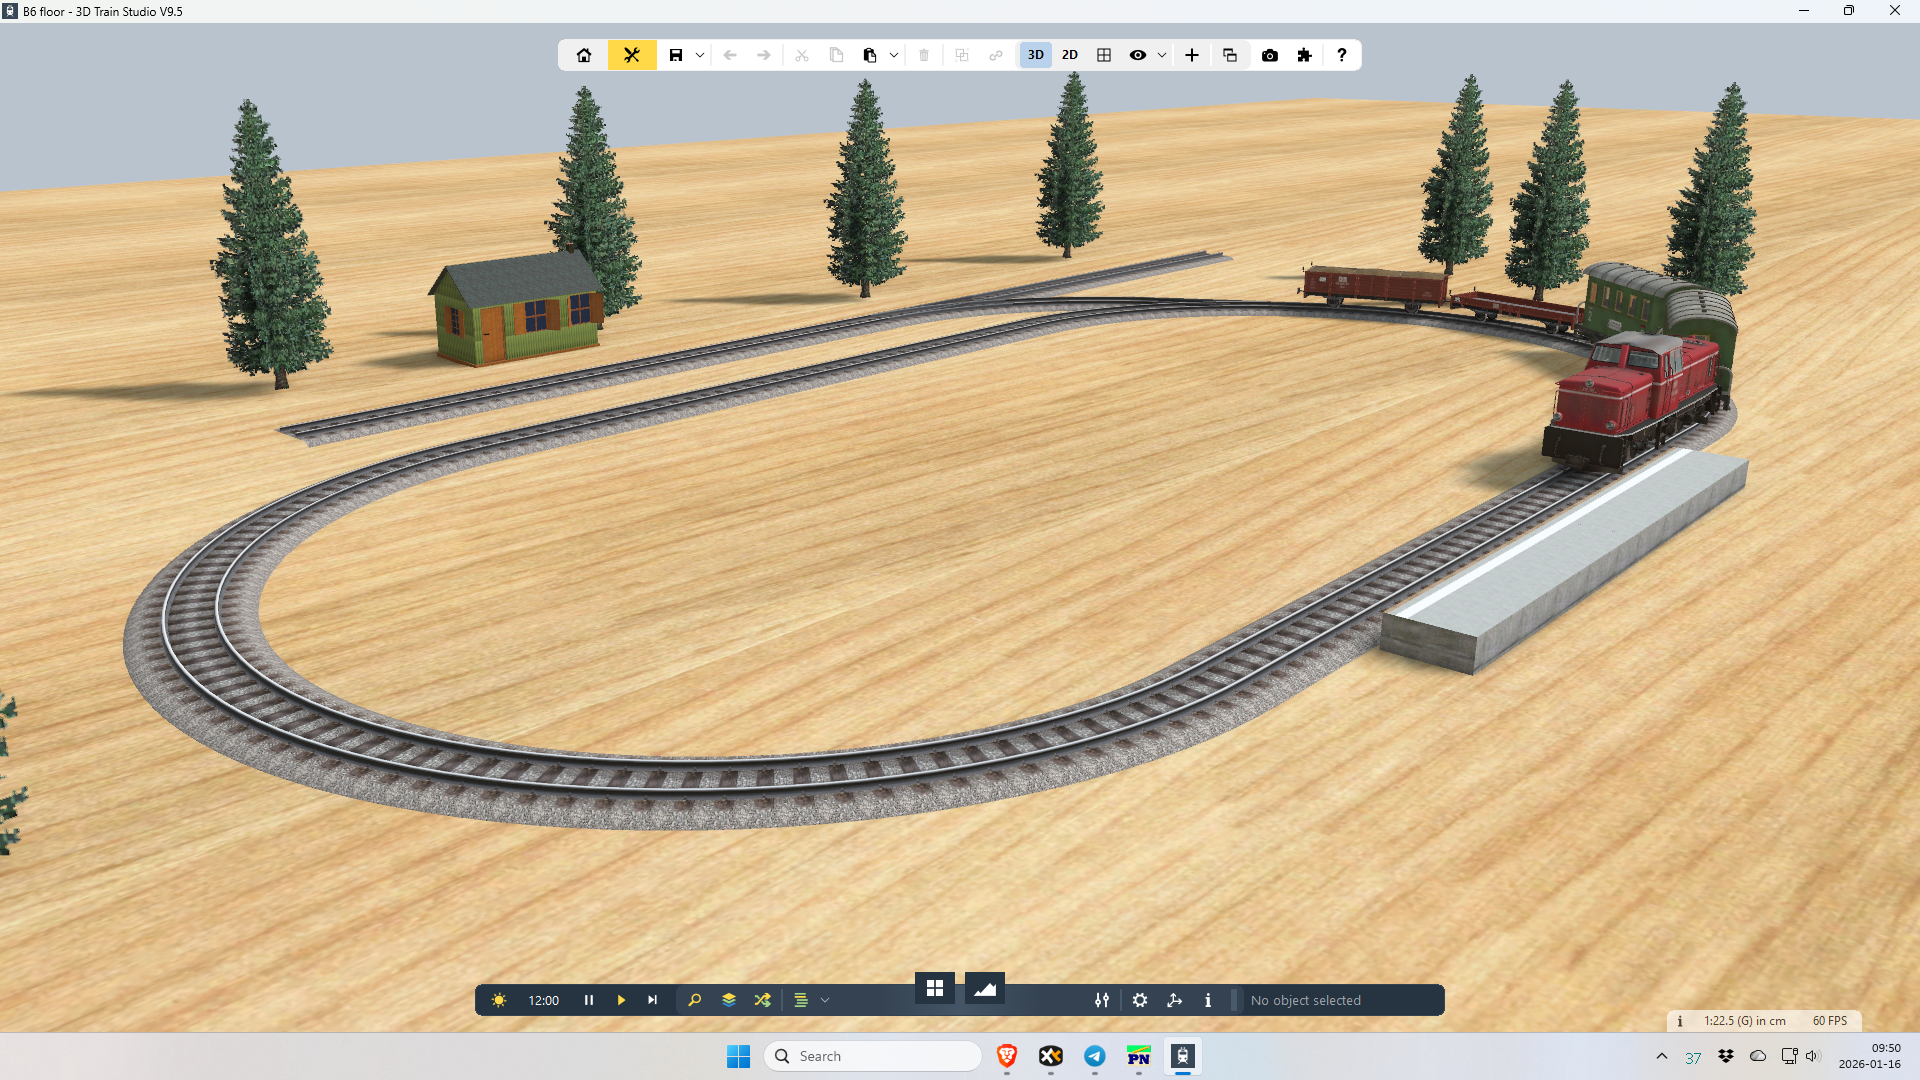This screenshot has width=1920, height=1080.
Task: Open the terrain landscape tab
Action: tap(985, 988)
